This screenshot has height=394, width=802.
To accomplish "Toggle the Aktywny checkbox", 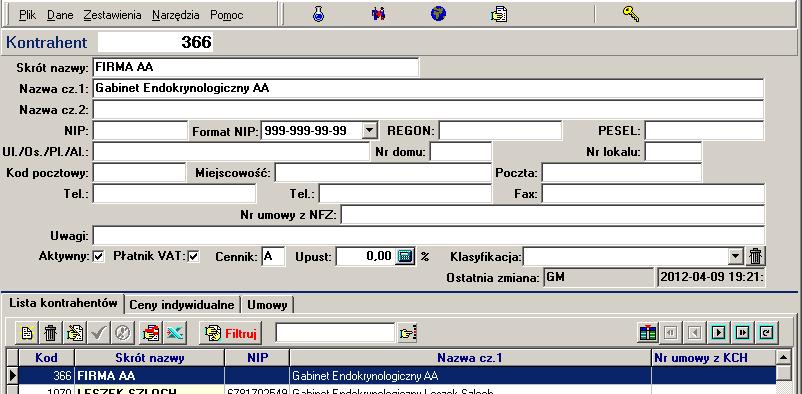I will pyautogui.click(x=99, y=256).
